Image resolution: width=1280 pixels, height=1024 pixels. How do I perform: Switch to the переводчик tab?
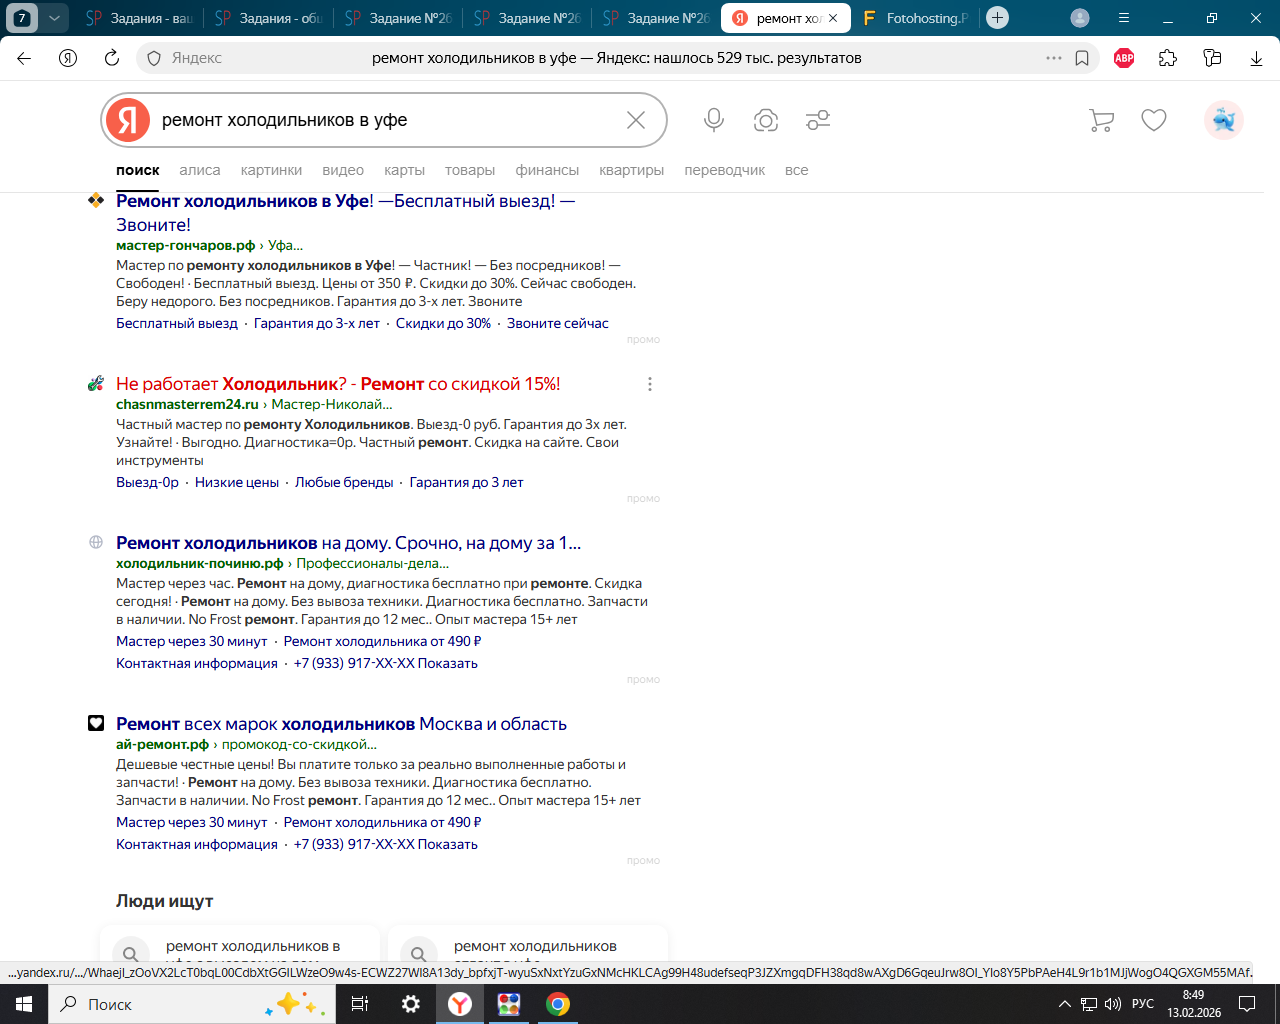tap(724, 170)
